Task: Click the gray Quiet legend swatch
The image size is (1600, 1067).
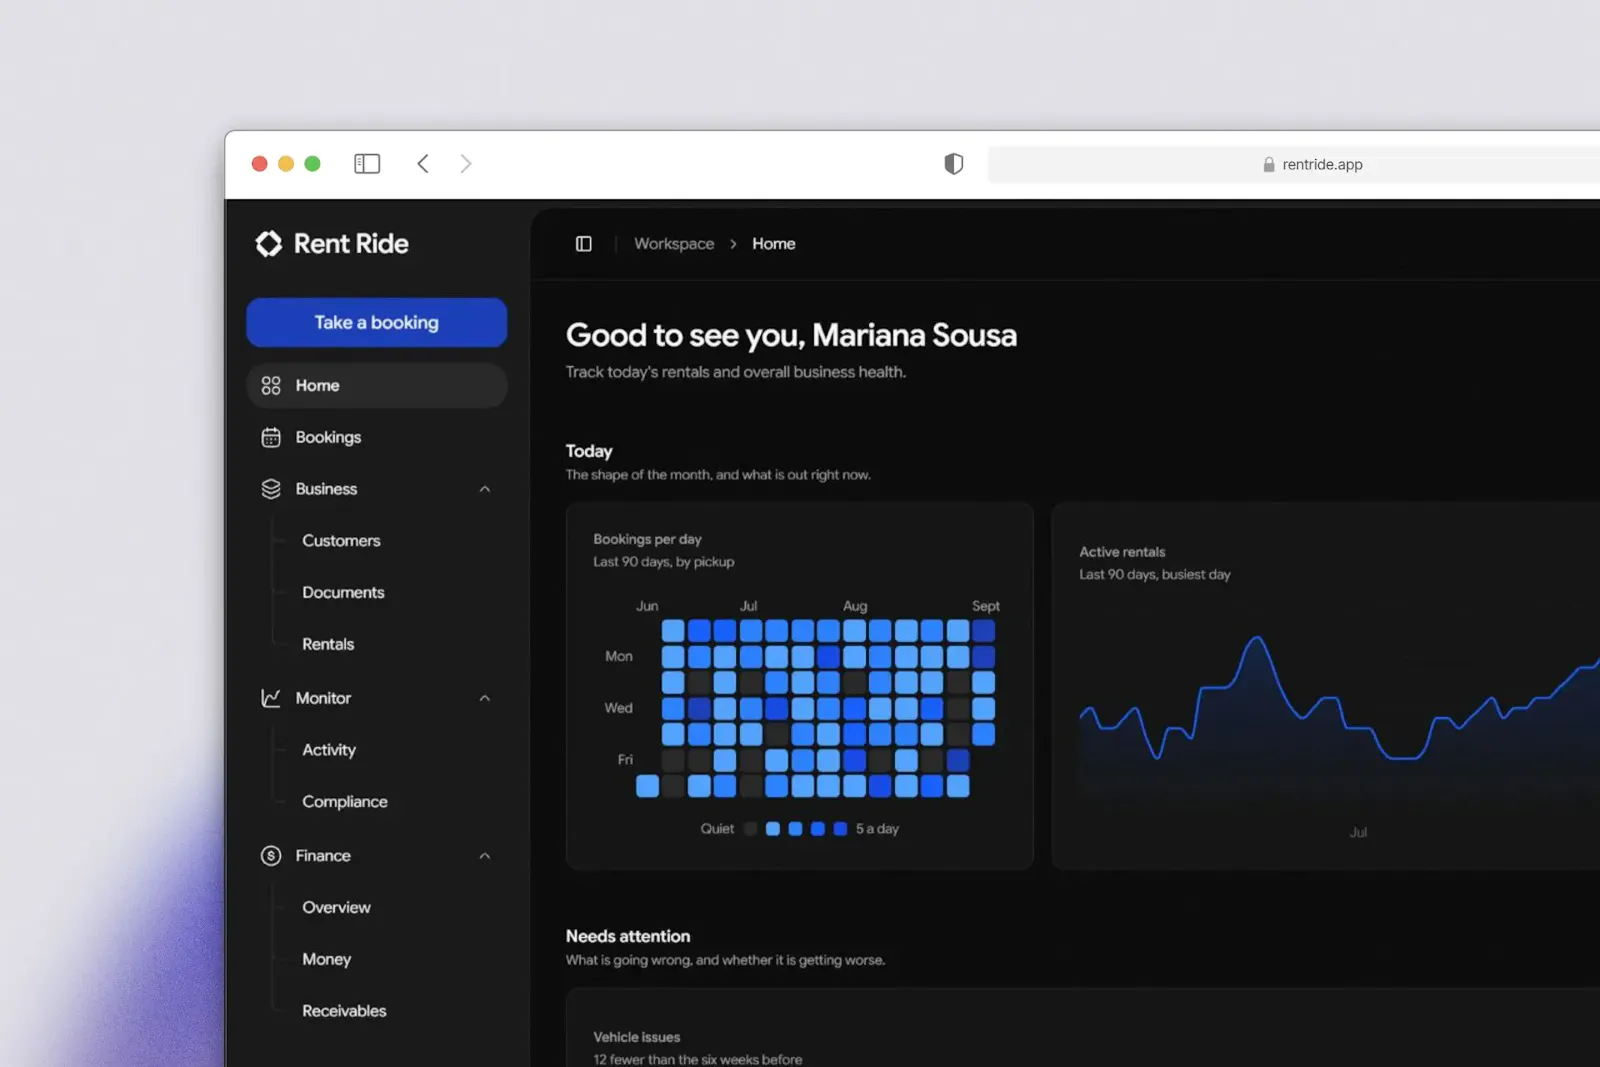Action: coord(750,829)
